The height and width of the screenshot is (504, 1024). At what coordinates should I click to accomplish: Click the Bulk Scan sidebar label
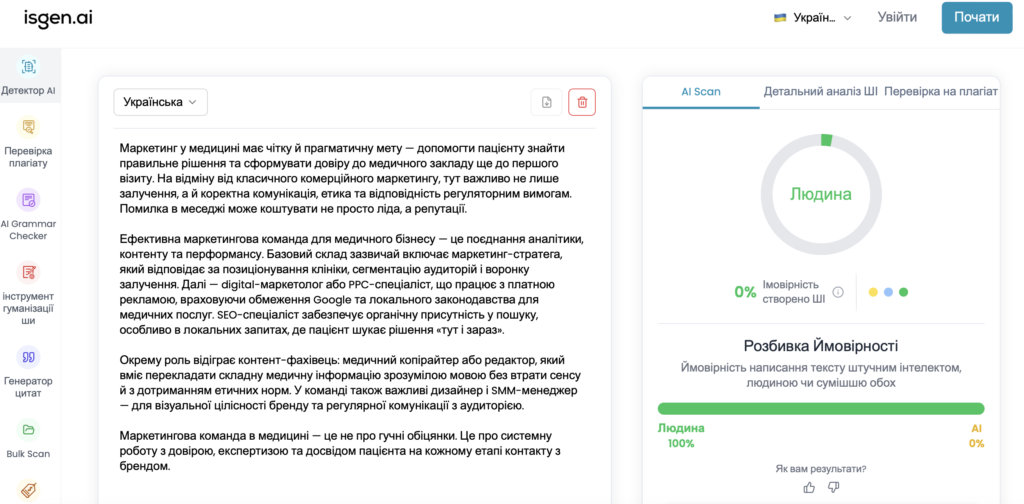(29, 454)
